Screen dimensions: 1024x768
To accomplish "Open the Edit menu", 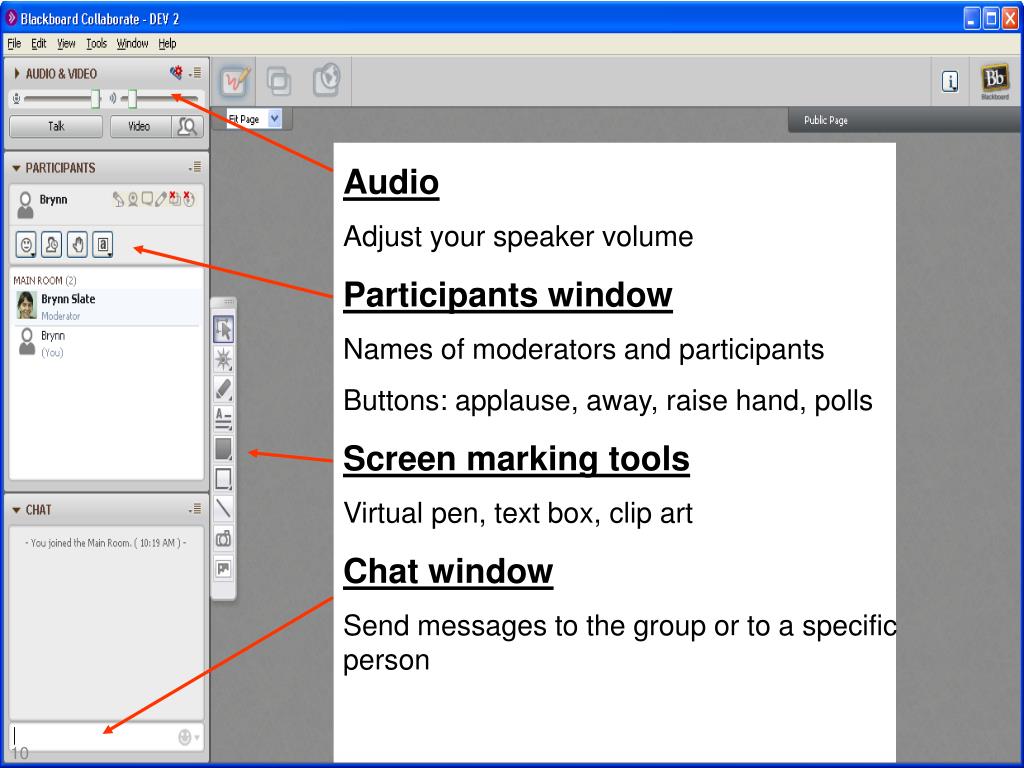I will [39, 43].
